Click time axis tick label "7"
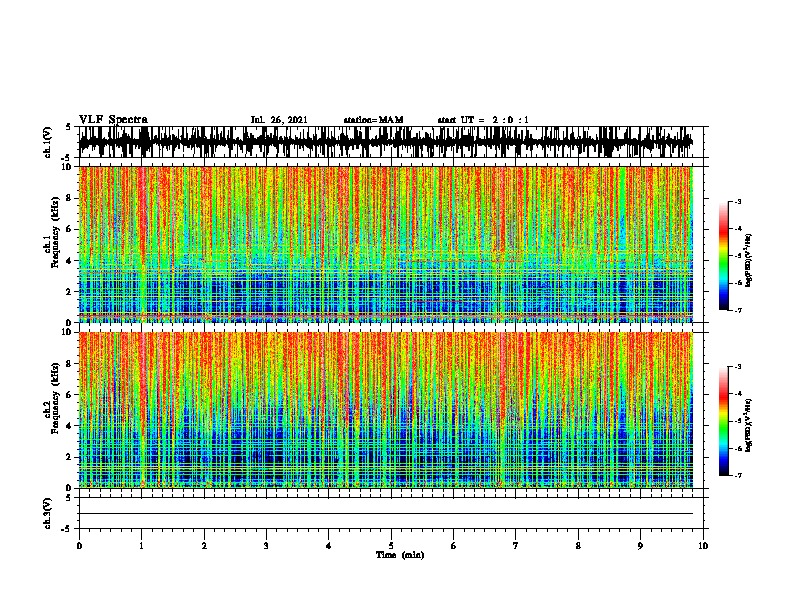The width and height of the screenshot is (792, 612). click(x=516, y=546)
